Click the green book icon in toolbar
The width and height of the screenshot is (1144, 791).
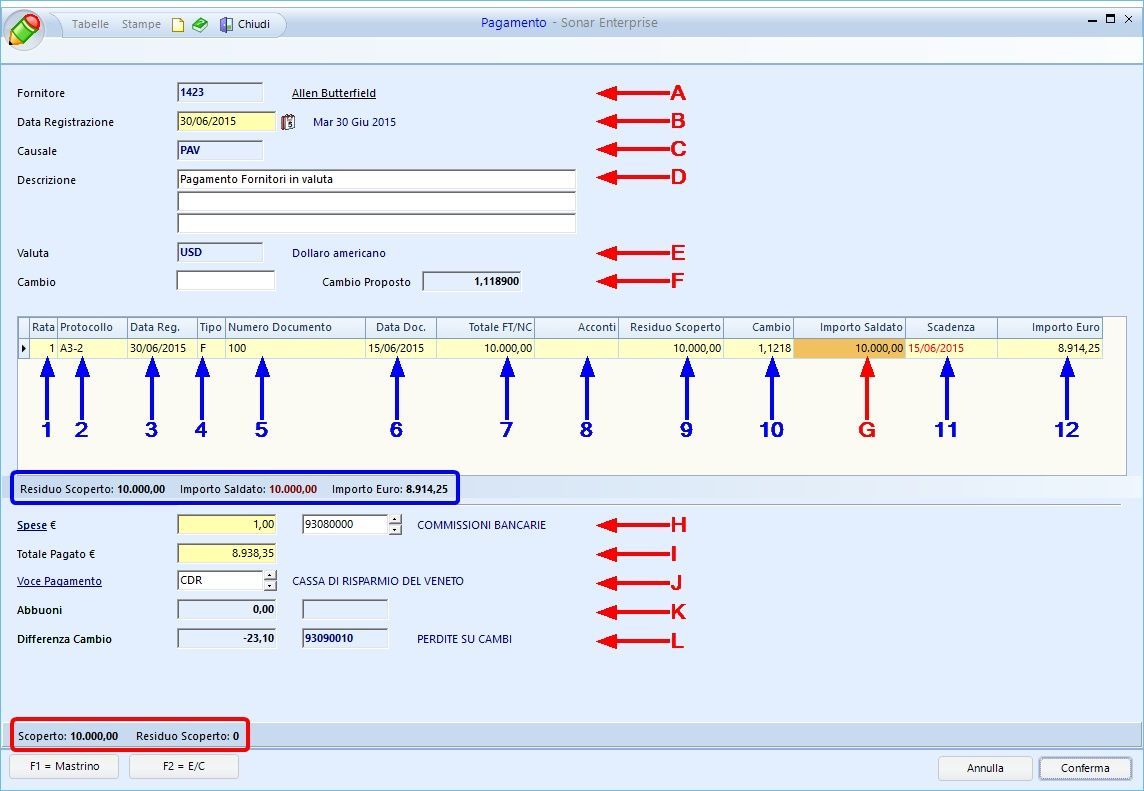click(200, 25)
